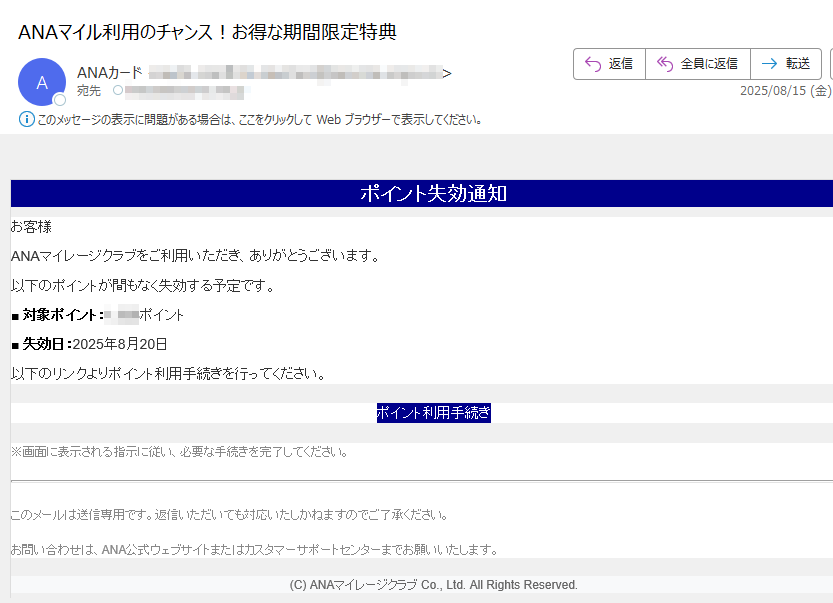Viewport: 833px width, 603px height.
Task: Click the date 2025/08/15 (金)
Action: click(x=786, y=91)
